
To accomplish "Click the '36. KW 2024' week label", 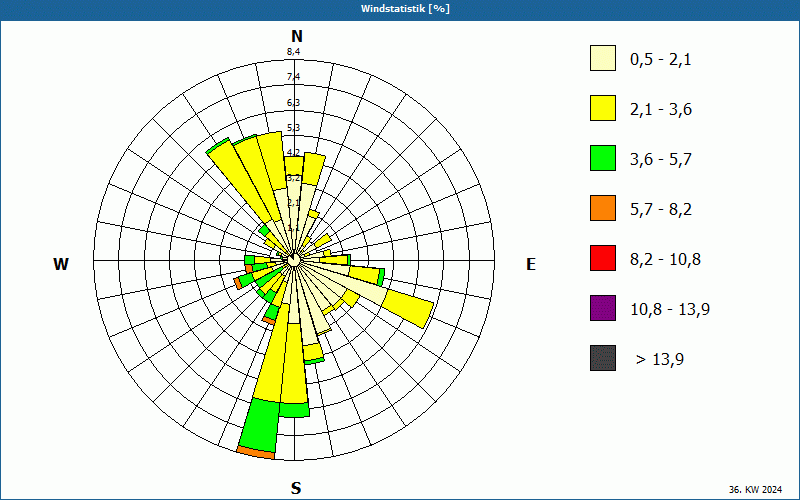I will (x=755, y=489).
